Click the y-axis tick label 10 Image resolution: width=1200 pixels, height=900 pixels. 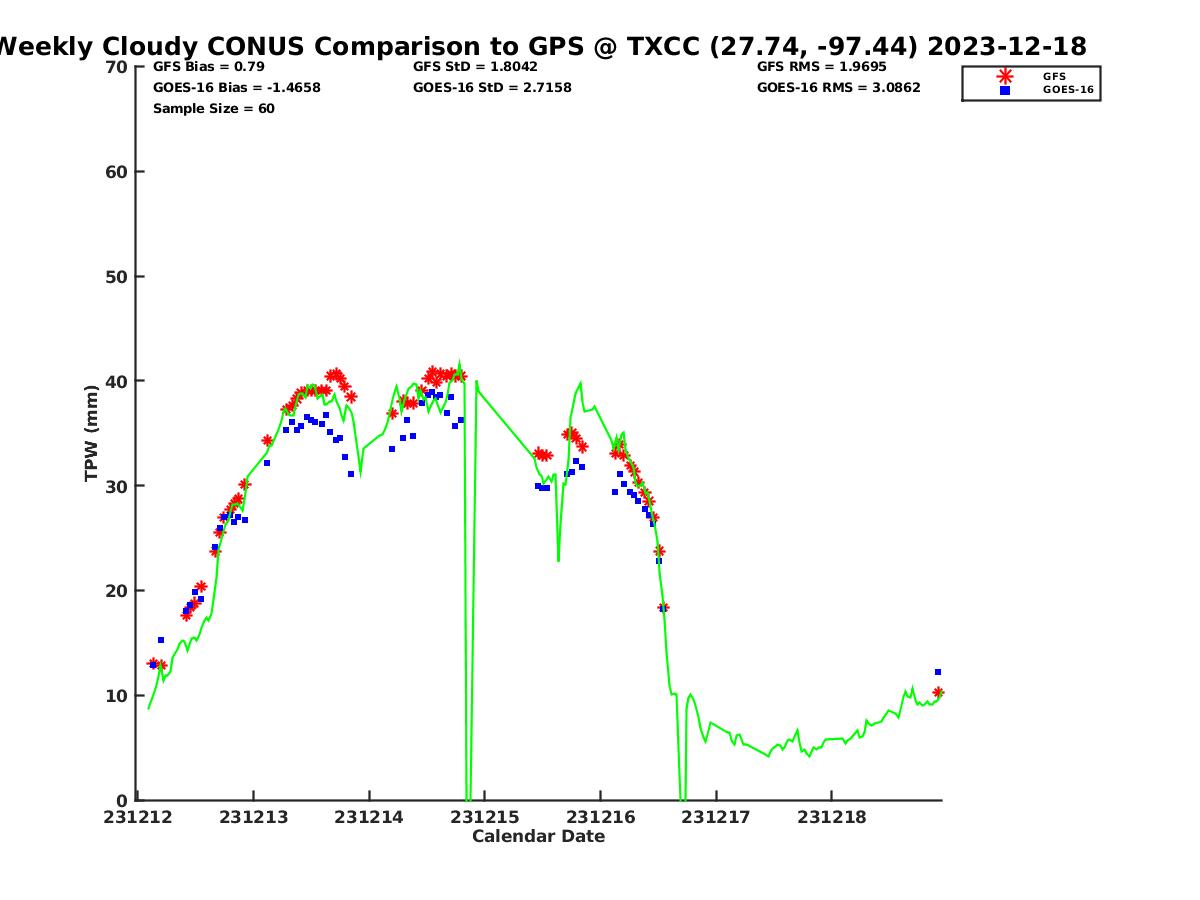coord(117,696)
